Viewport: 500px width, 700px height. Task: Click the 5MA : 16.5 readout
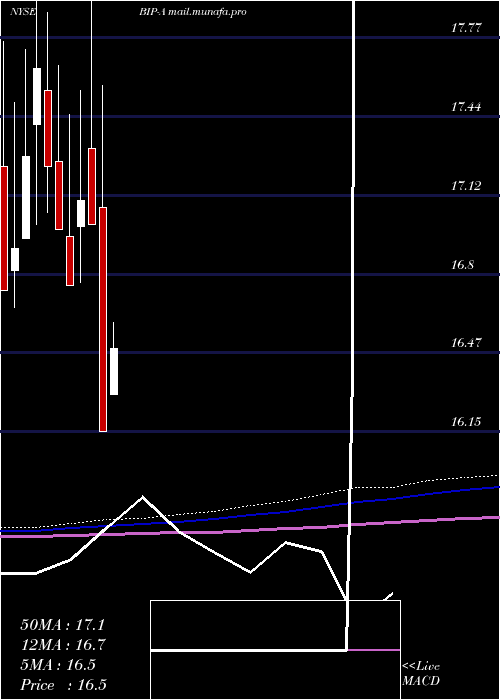click(58, 665)
